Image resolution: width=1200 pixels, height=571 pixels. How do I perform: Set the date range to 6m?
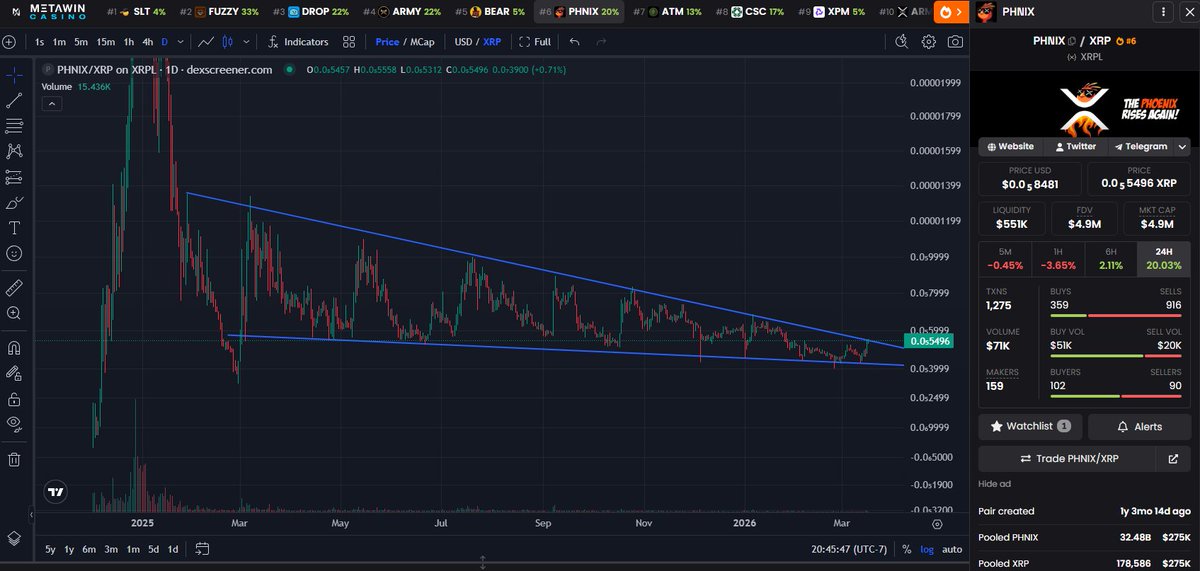89,549
